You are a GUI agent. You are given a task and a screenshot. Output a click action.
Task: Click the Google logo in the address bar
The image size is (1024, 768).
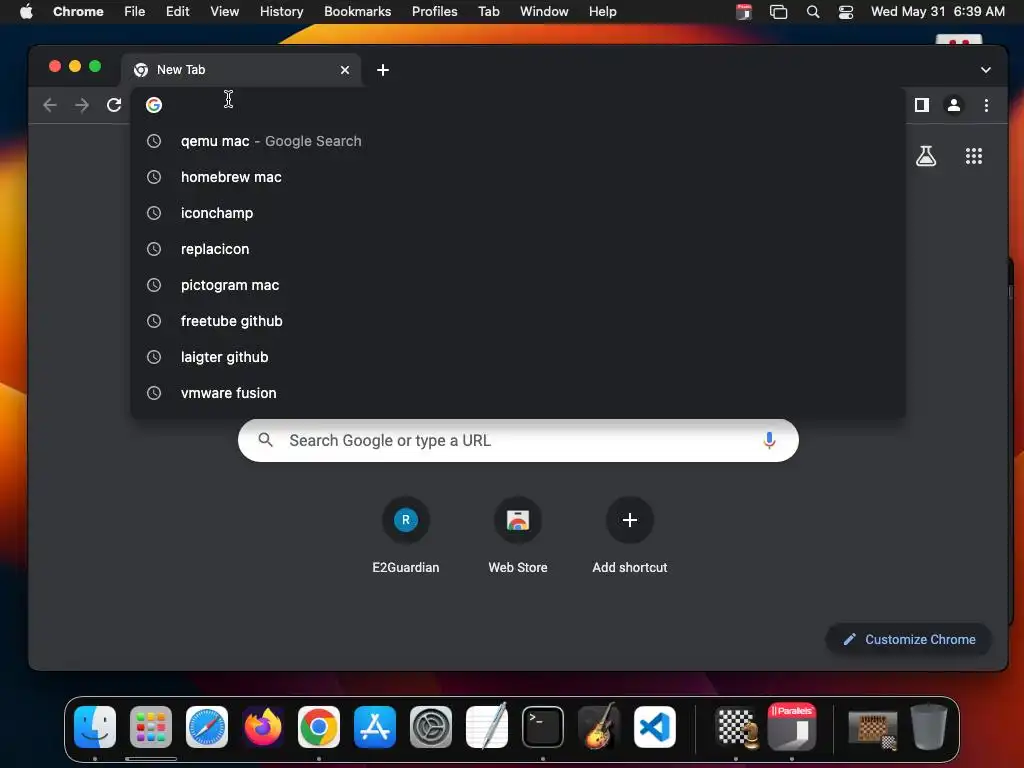pyautogui.click(x=154, y=105)
